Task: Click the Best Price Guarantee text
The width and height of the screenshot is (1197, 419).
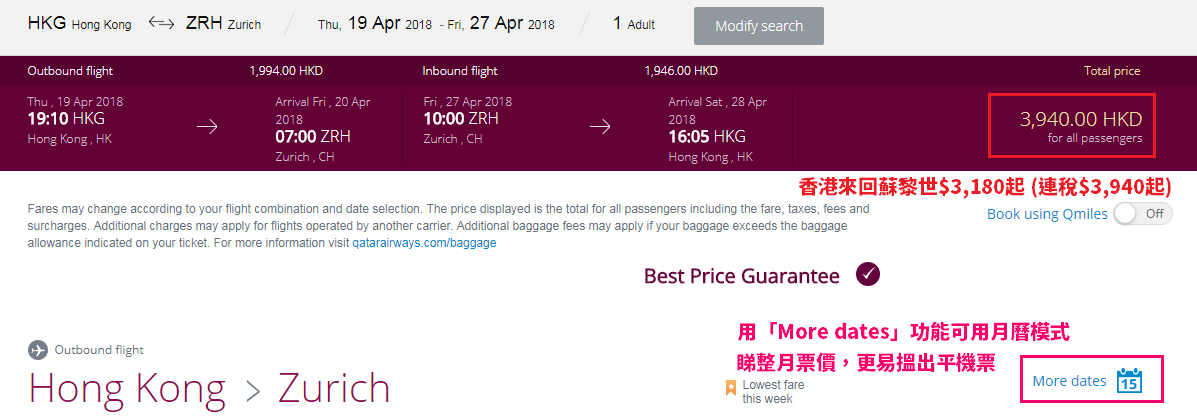Action: click(742, 276)
